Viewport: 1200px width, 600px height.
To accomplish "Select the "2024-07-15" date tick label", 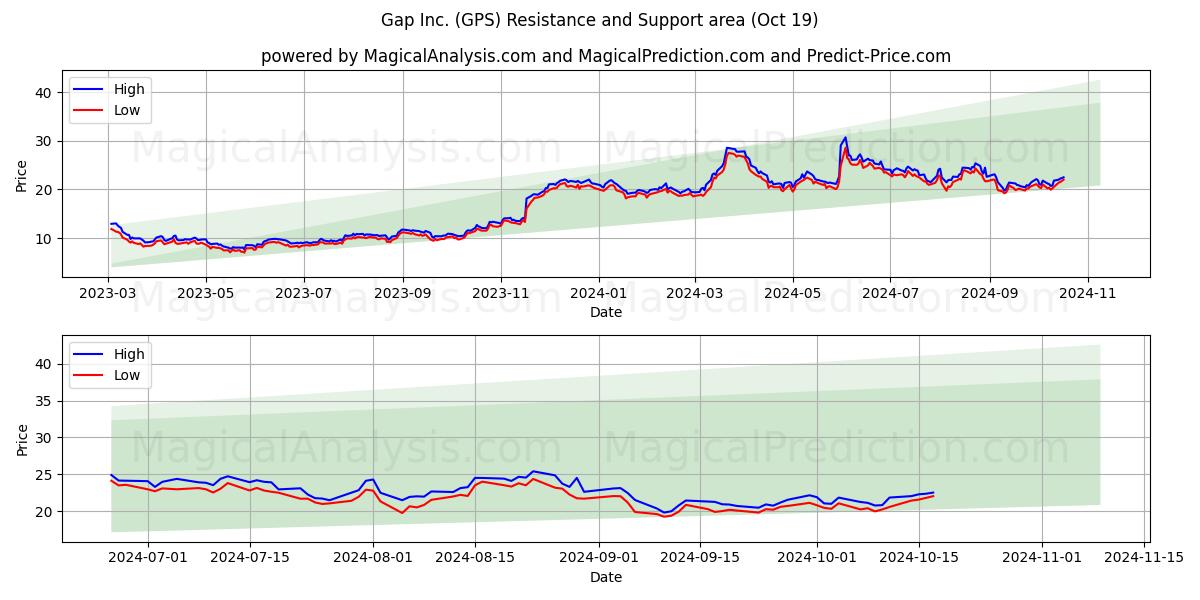I will [249, 559].
